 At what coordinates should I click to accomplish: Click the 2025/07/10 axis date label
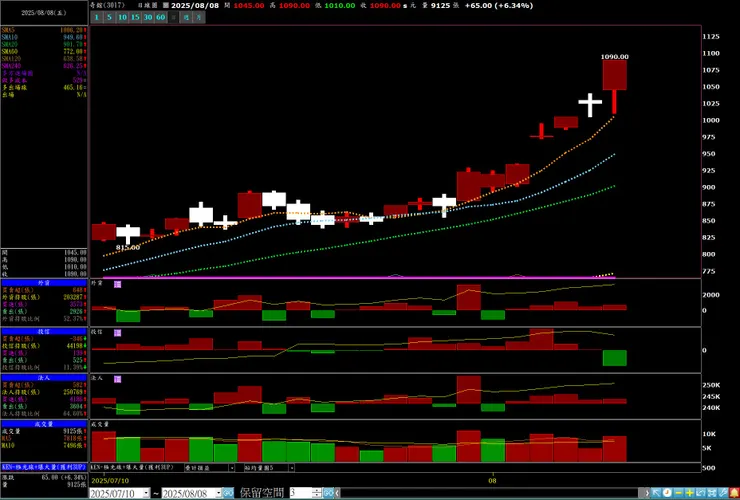pyautogui.click(x=110, y=481)
